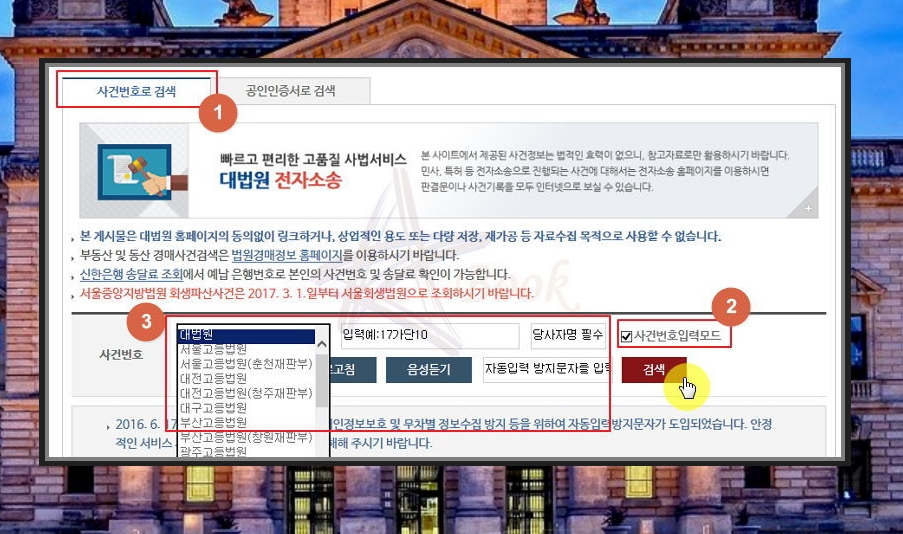Refresh the captcha with the 새로고침 button
This screenshot has height=534, width=903.
coord(352,370)
